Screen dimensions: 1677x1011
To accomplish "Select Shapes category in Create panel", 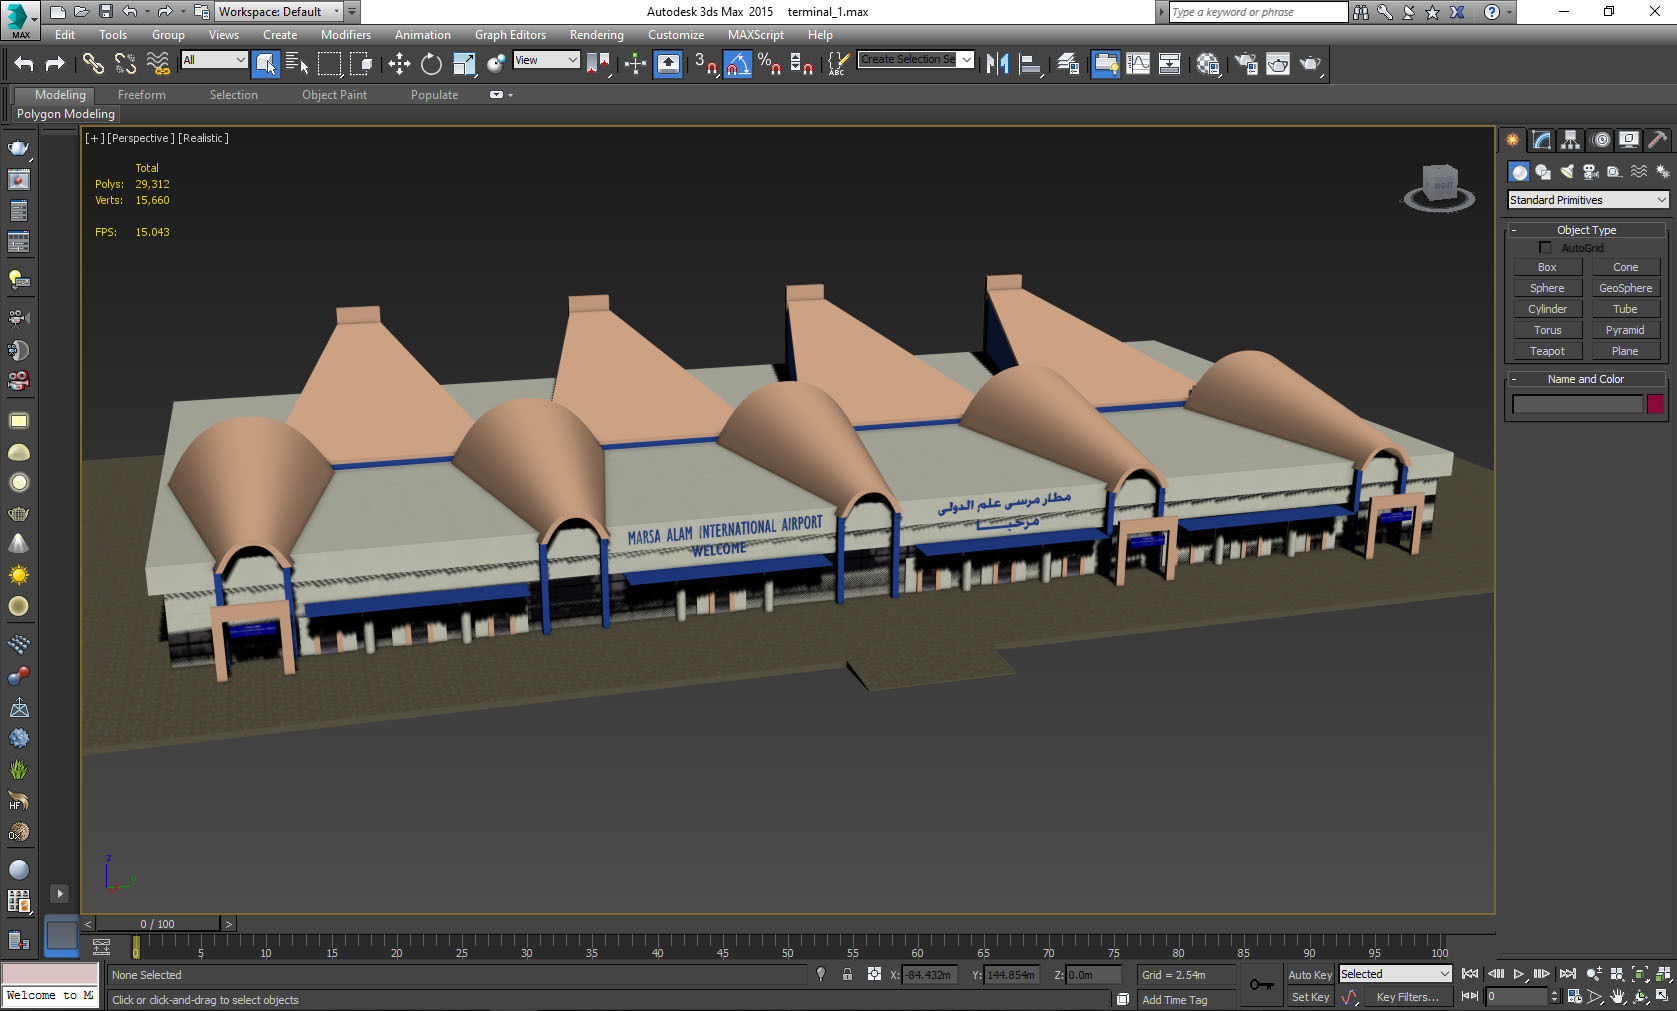I will pos(1543,172).
